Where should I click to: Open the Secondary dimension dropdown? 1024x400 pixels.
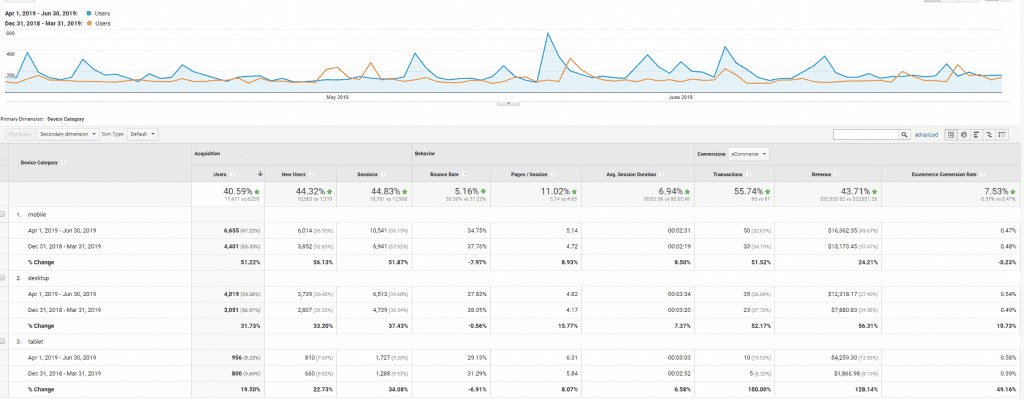67,133
